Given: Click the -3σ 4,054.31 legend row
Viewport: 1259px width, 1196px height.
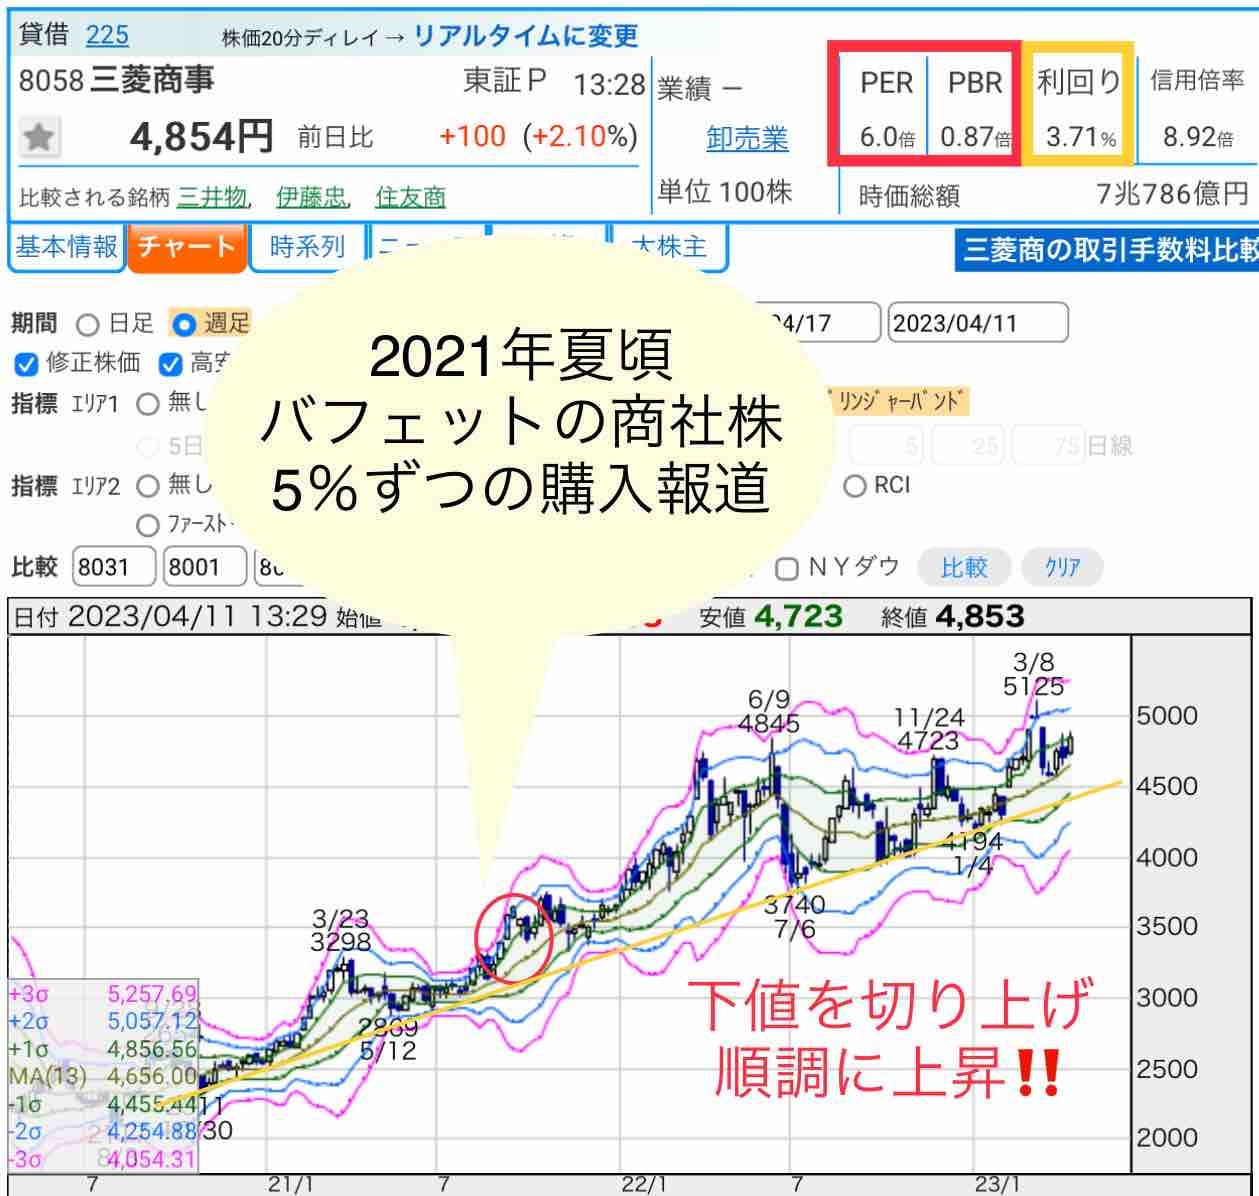Looking at the screenshot, I should (102, 1160).
